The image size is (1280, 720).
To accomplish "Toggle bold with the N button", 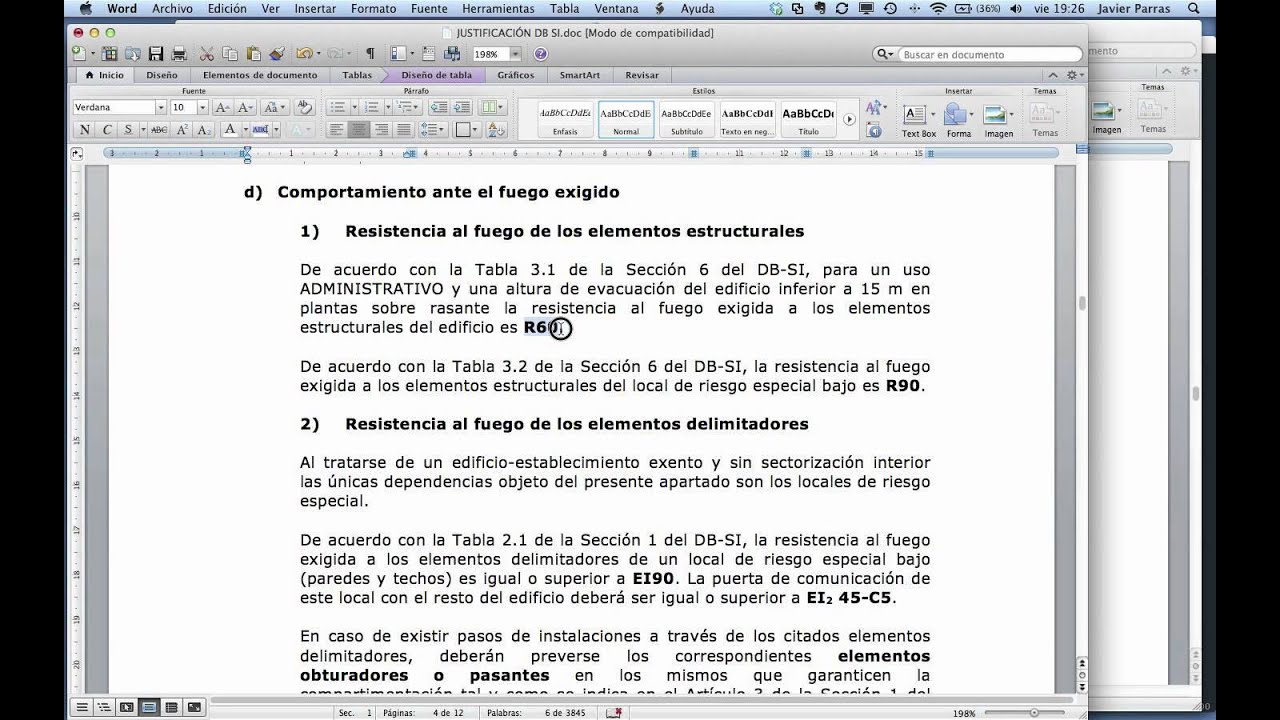I will pyautogui.click(x=84, y=130).
